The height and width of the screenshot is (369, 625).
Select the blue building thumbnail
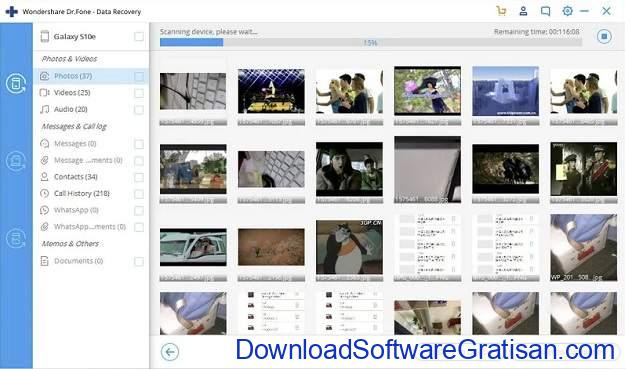pos(505,91)
